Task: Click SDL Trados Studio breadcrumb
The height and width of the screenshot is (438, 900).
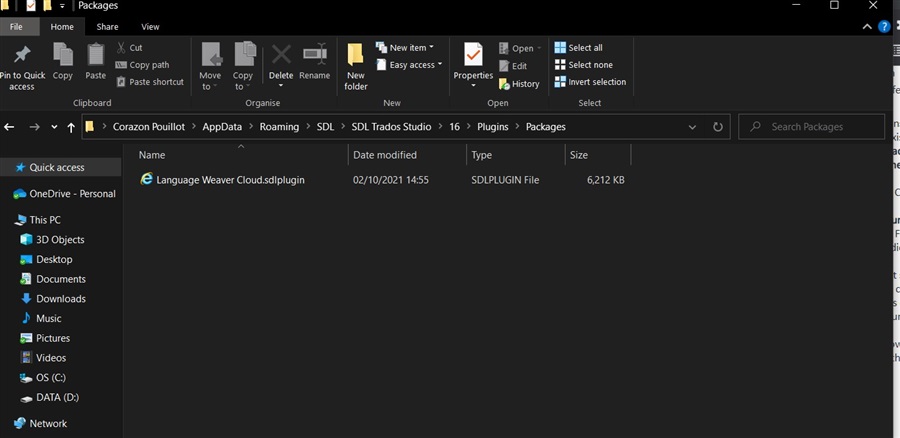Action: (391, 127)
